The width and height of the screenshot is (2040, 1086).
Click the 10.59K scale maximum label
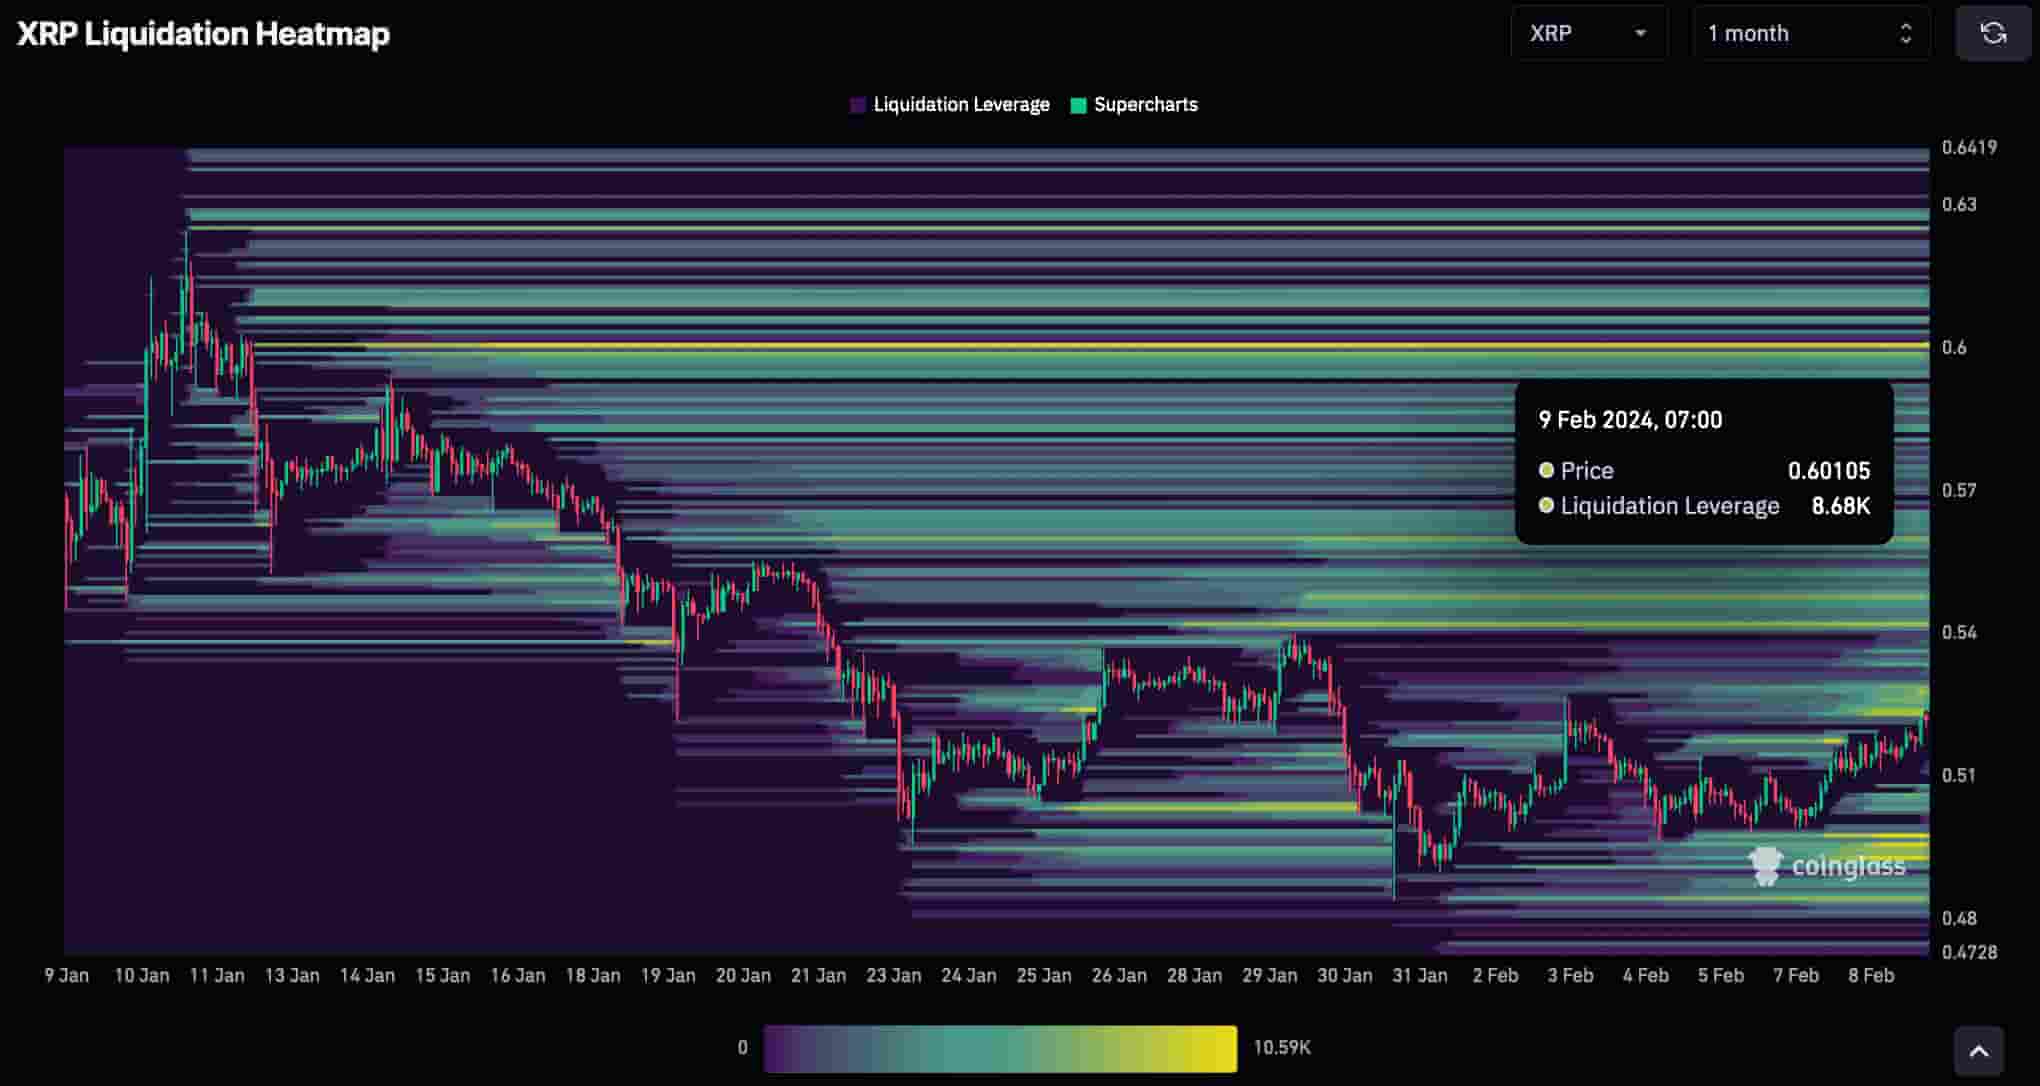click(1281, 1047)
